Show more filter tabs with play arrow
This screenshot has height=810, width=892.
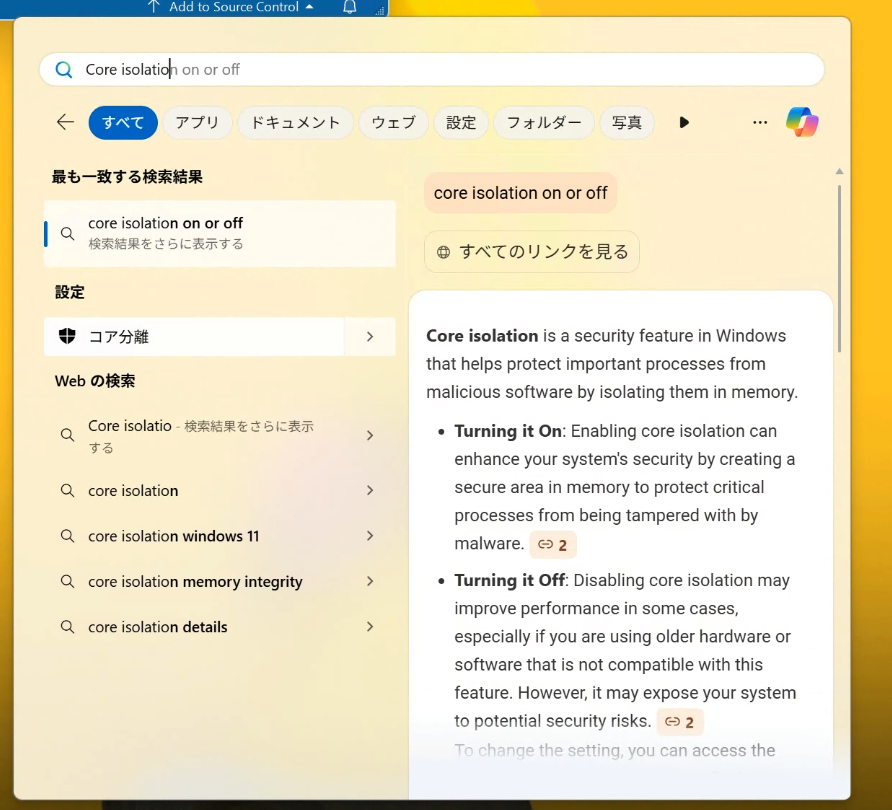click(x=684, y=122)
